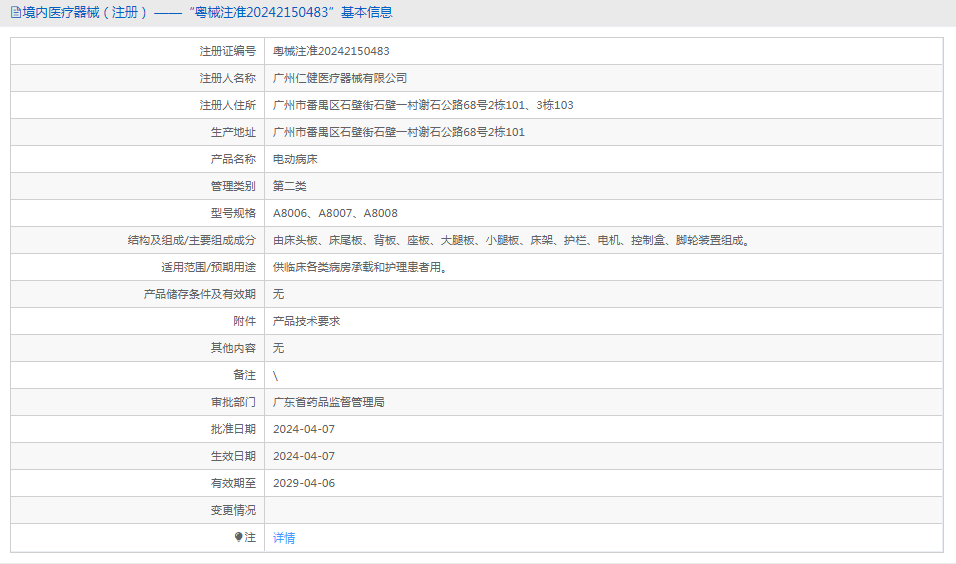Select the production address in the 生产地址 row
This screenshot has height=564, width=956.
coord(399,132)
